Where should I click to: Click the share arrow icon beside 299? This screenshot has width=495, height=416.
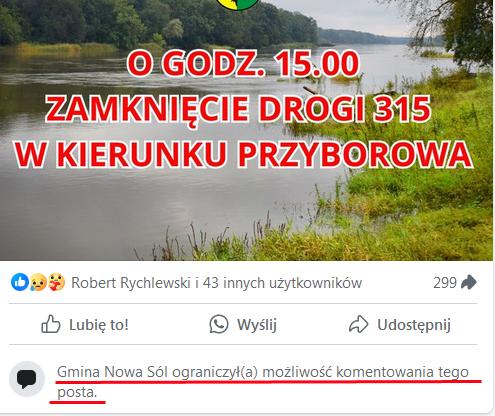469,282
